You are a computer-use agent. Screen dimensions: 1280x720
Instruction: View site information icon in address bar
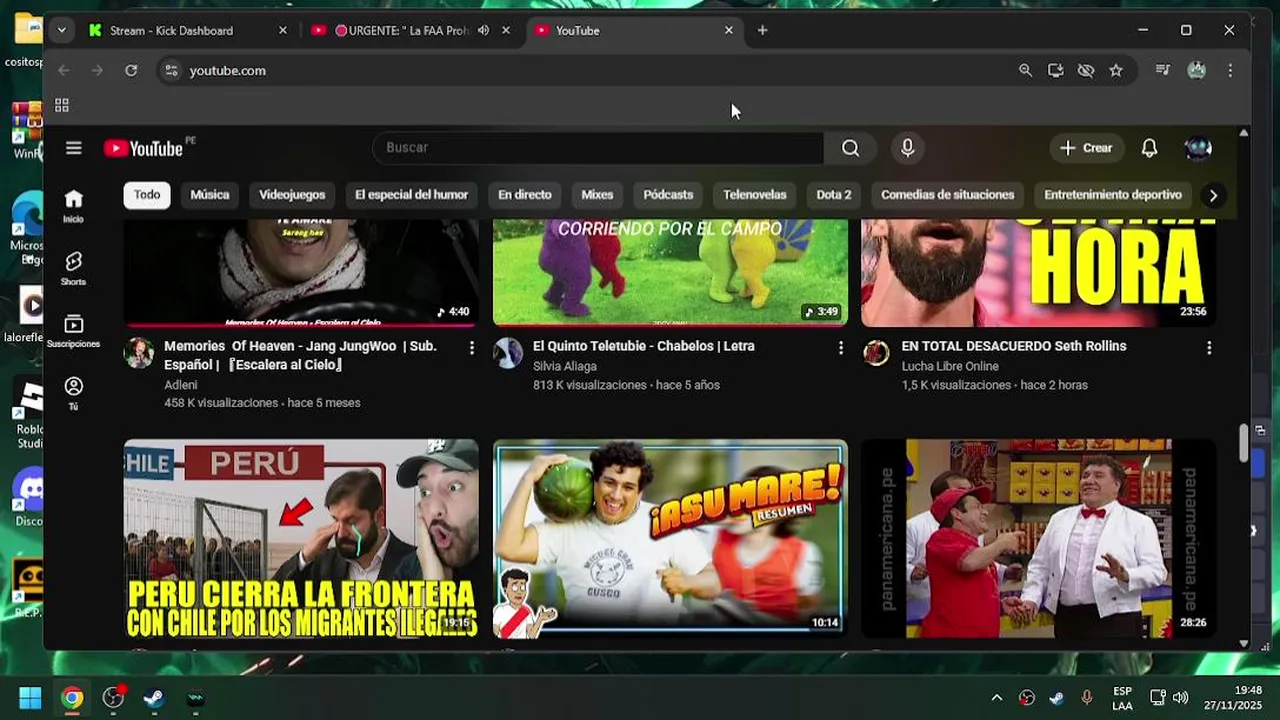coord(171,70)
